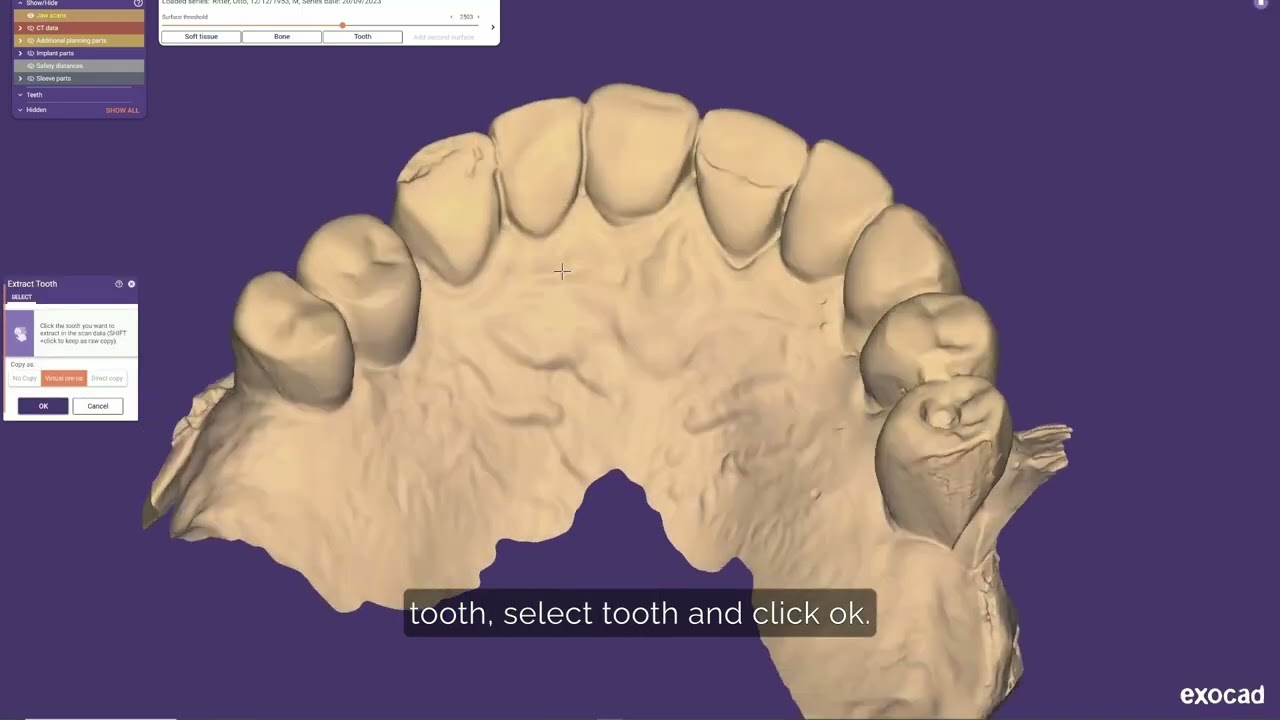This screenshot has width=1280, height=720.
Task: Open help for Extract Tooth dialog
Action: (x=119, y=284)
